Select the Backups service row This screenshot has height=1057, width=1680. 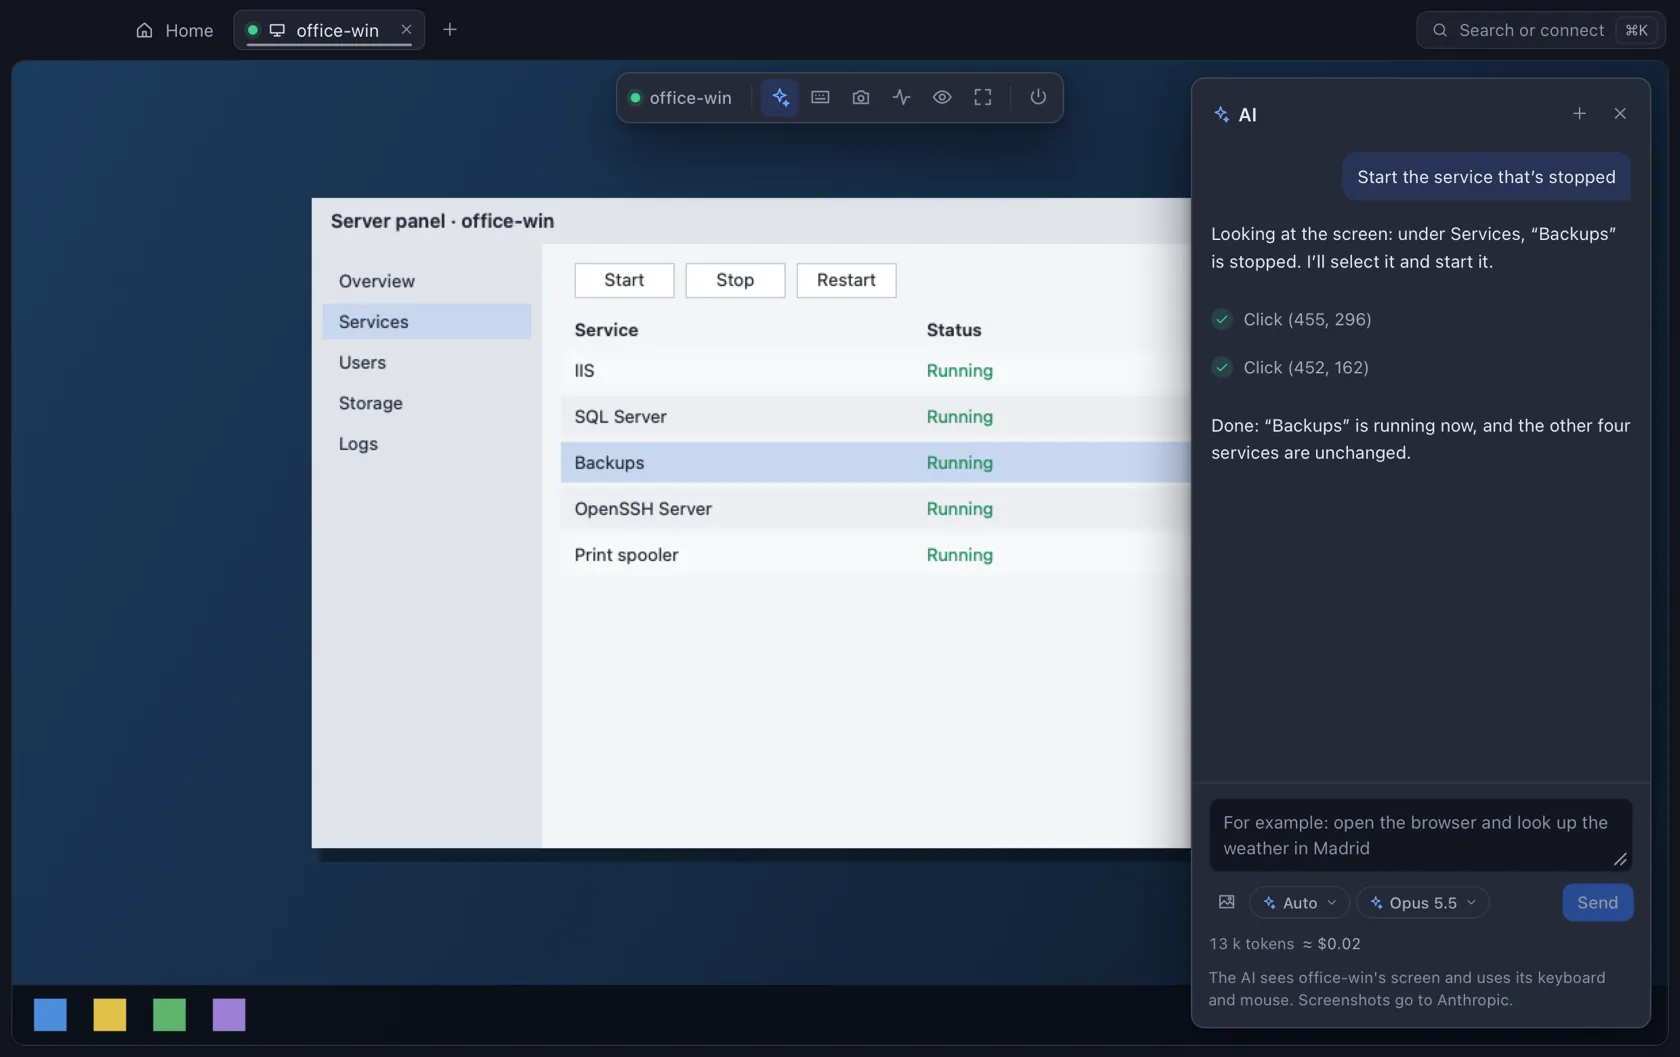[x=876, y=463]
